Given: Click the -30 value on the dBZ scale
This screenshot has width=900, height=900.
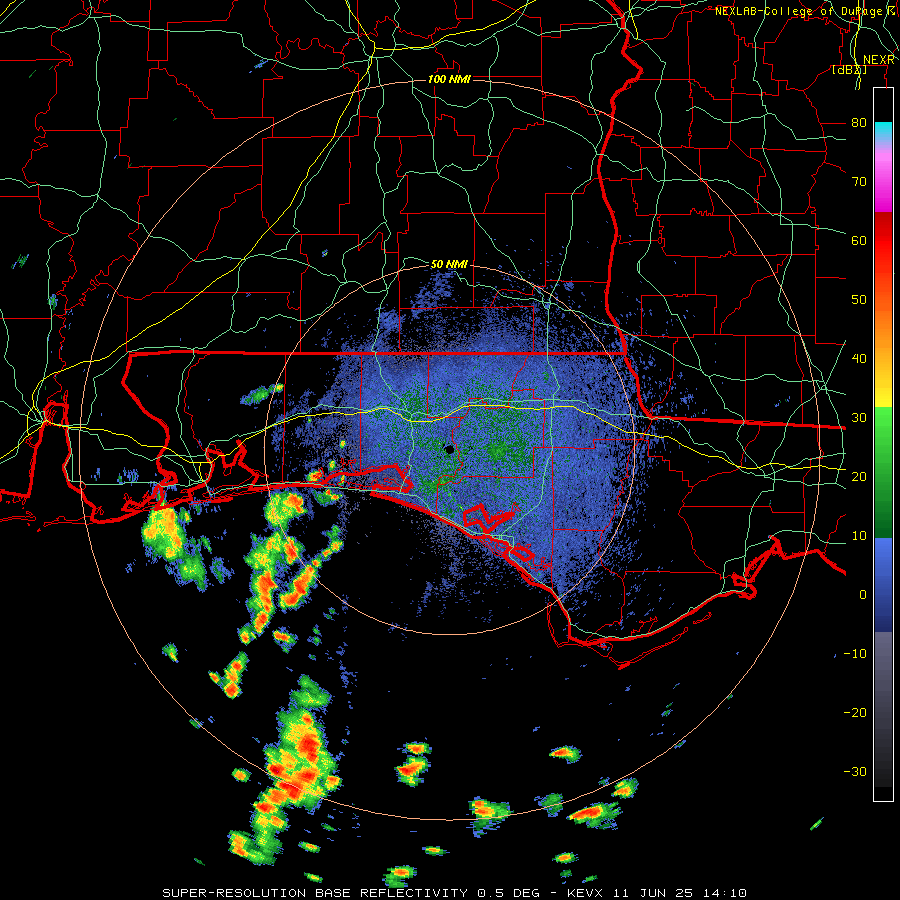Looking at the screenshot, I should pos(855,771).
